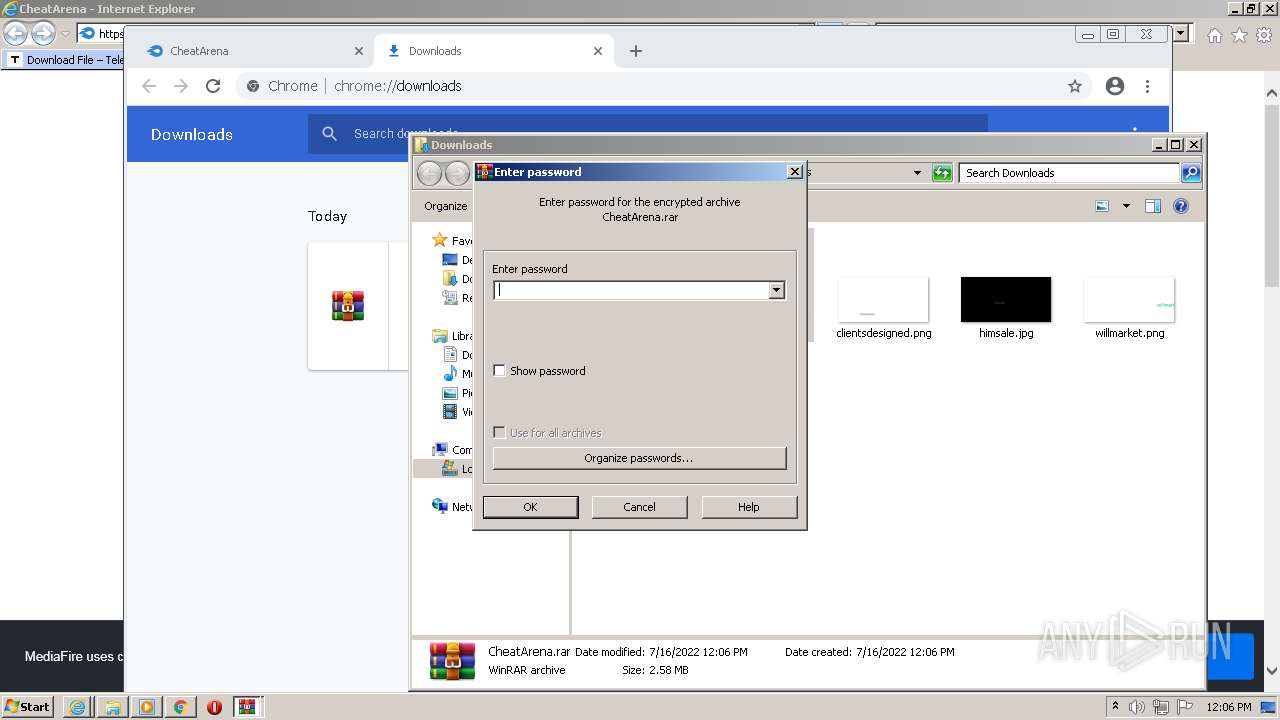Open the Explorer view options dropdown
This screenshot has height=720, width=1280.
(x=1126, y=206)
